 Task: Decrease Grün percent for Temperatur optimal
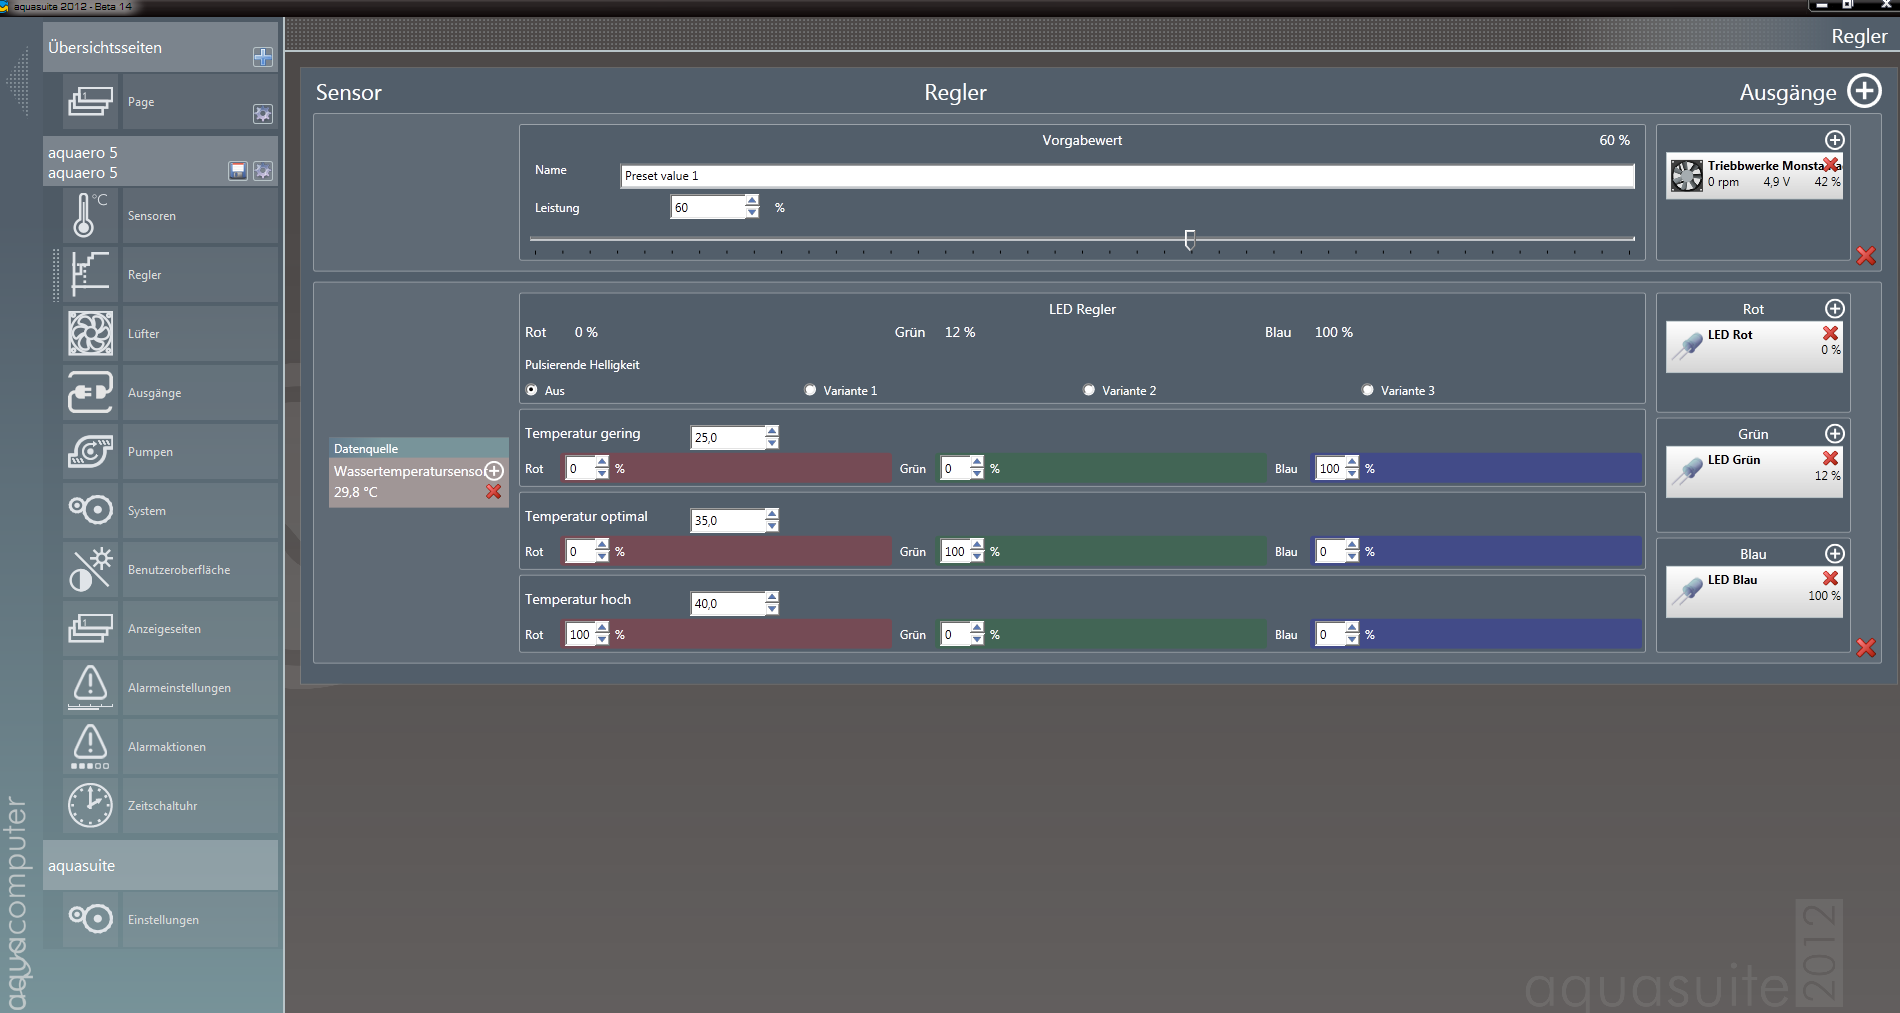(x=977, y=557)
